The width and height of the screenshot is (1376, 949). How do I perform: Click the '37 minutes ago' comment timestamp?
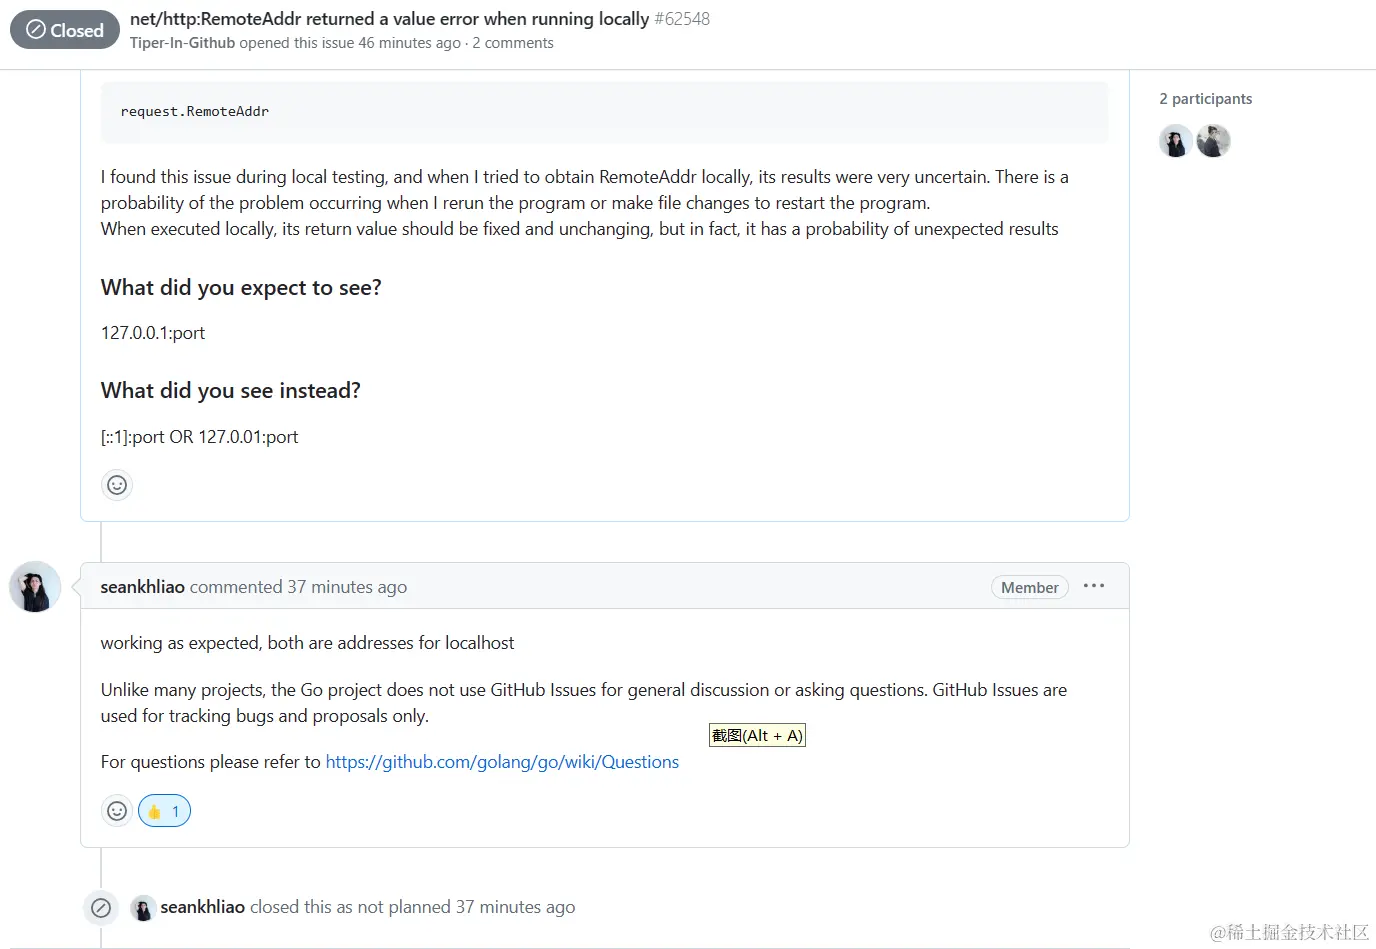[x=347, y=587]
